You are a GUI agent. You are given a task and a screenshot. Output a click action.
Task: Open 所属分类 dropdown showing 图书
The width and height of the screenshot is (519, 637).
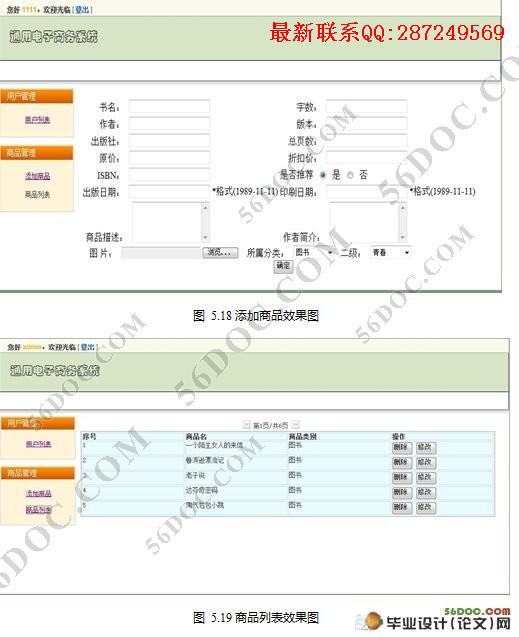314,253
